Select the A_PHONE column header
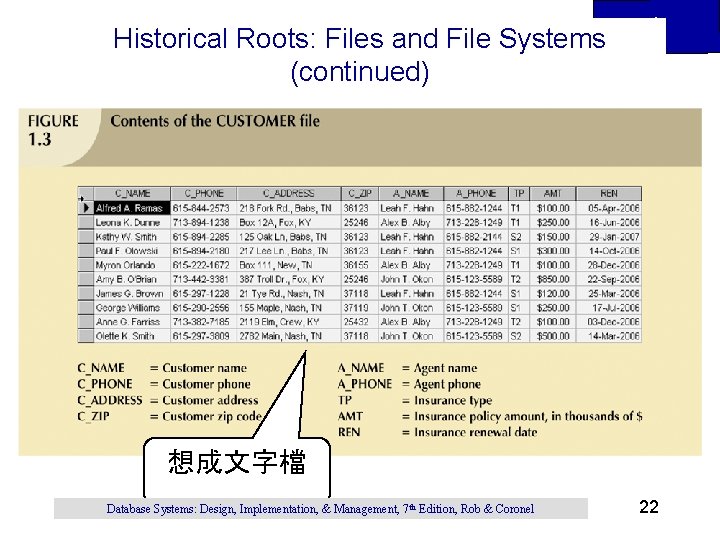The image size is (720, 540). tap(476, 193)
